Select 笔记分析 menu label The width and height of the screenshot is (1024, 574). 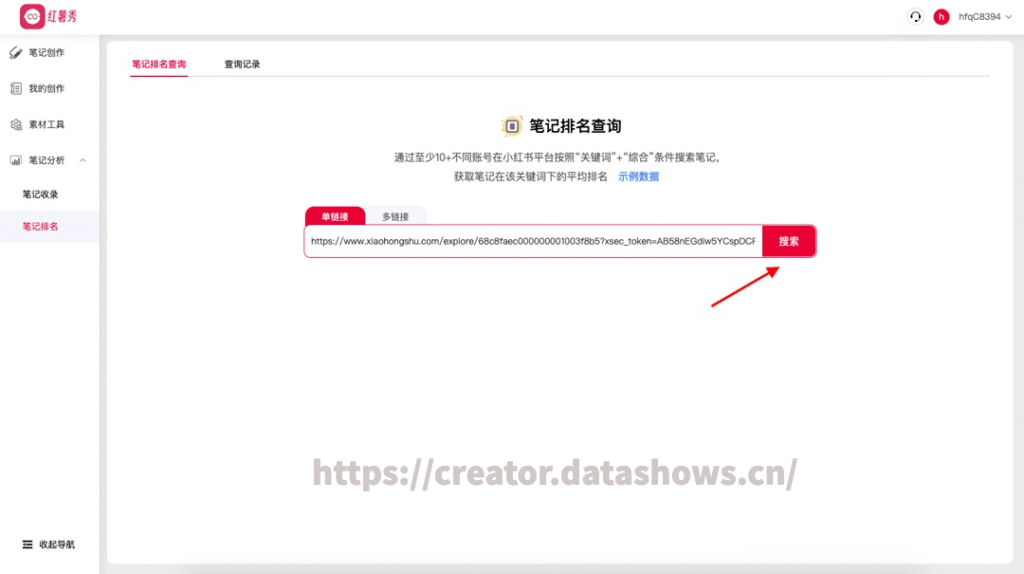pyautogui.click(x=46, y=160)
